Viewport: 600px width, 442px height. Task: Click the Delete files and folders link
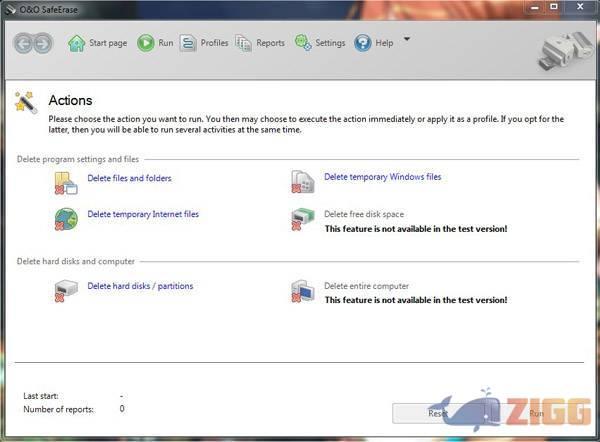click(129, 178)
